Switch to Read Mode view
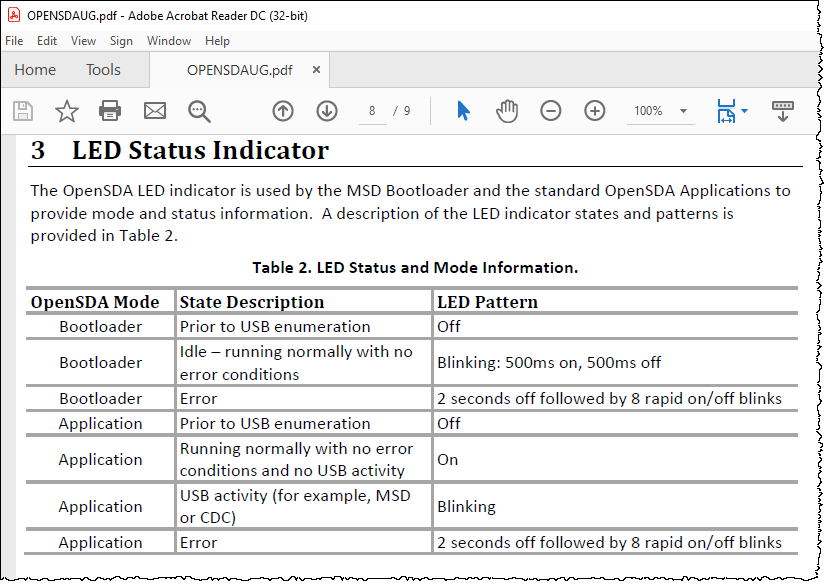The width and height of the screenshot is (824, 583). point(783,111)
